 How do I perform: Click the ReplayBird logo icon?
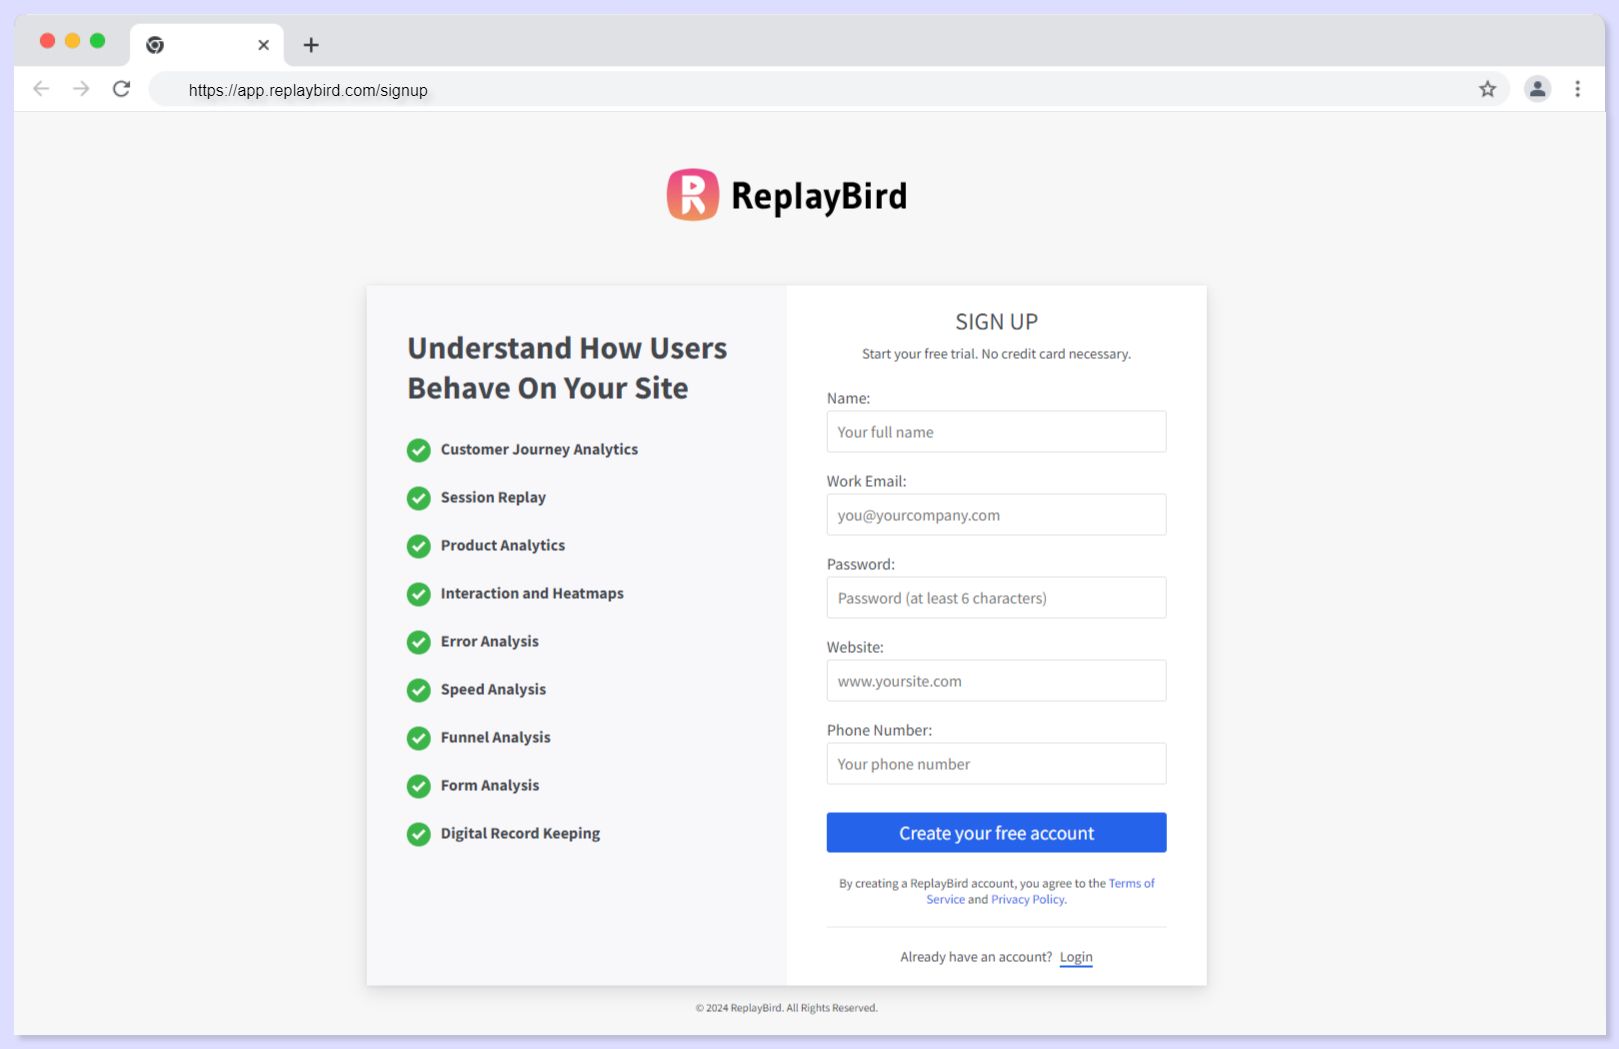pos(693,194)
